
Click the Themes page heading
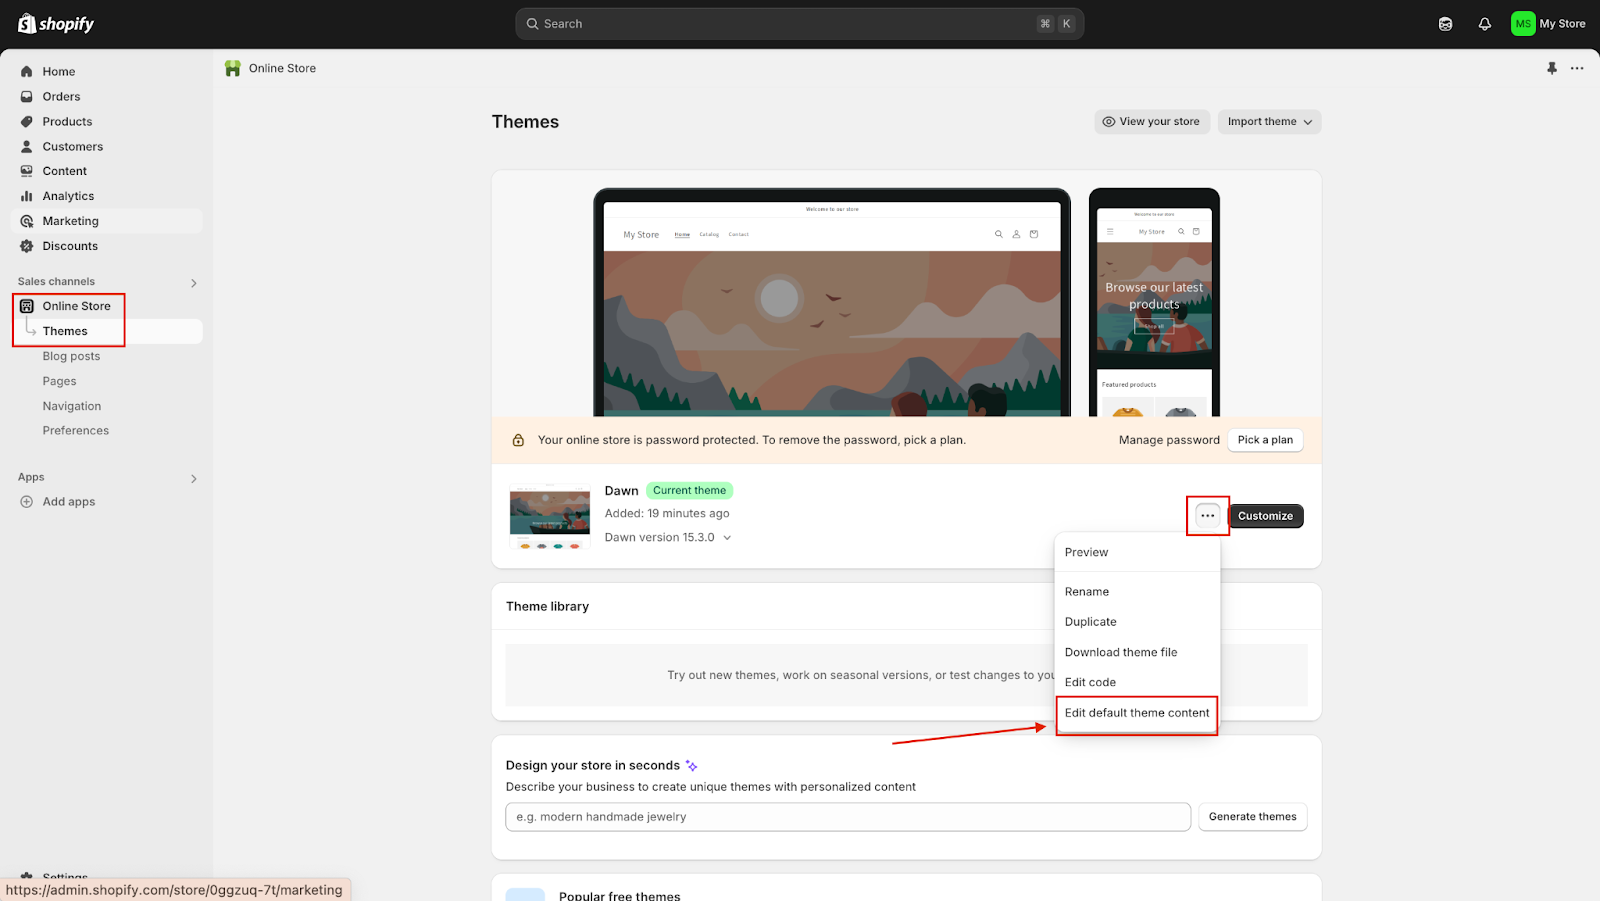pos(525,122)
